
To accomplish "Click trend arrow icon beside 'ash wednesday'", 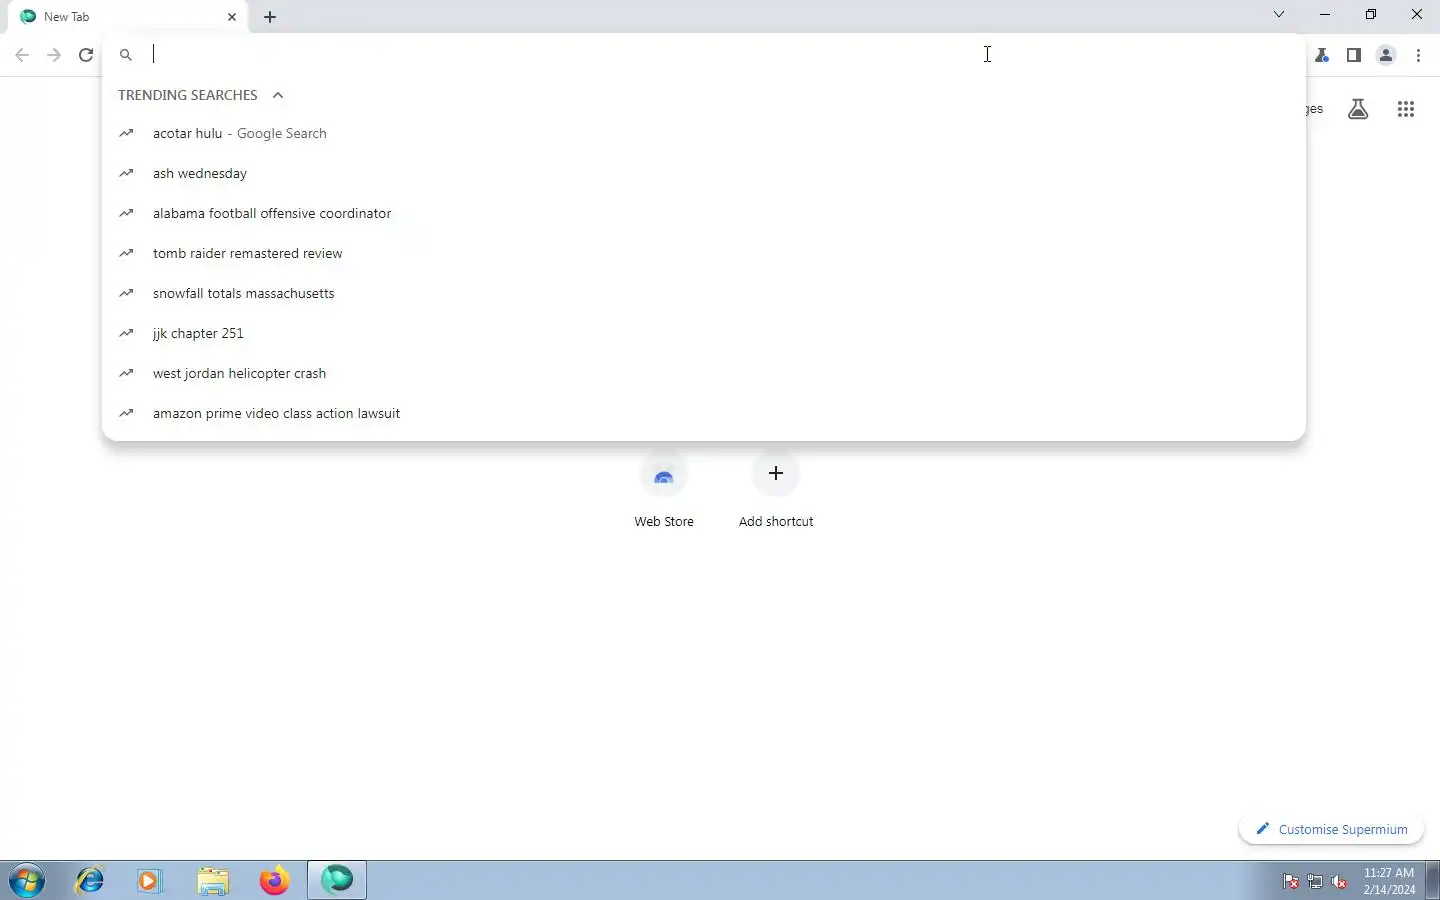I will coord(126,173).
